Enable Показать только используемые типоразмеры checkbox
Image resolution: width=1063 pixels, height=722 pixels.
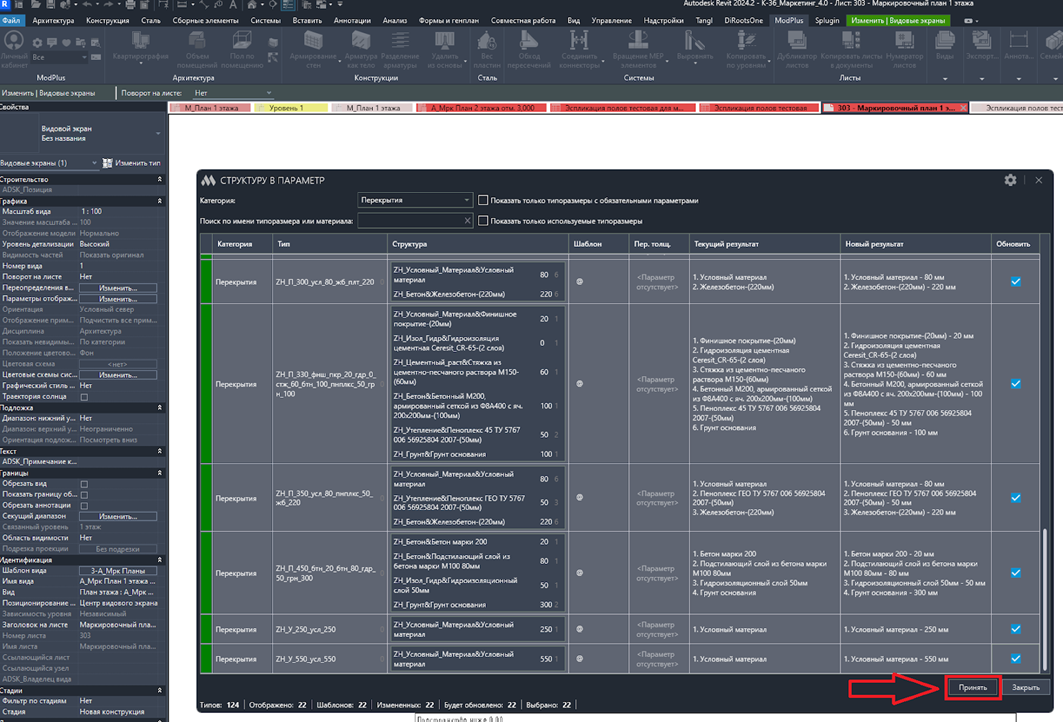(483, 220)
